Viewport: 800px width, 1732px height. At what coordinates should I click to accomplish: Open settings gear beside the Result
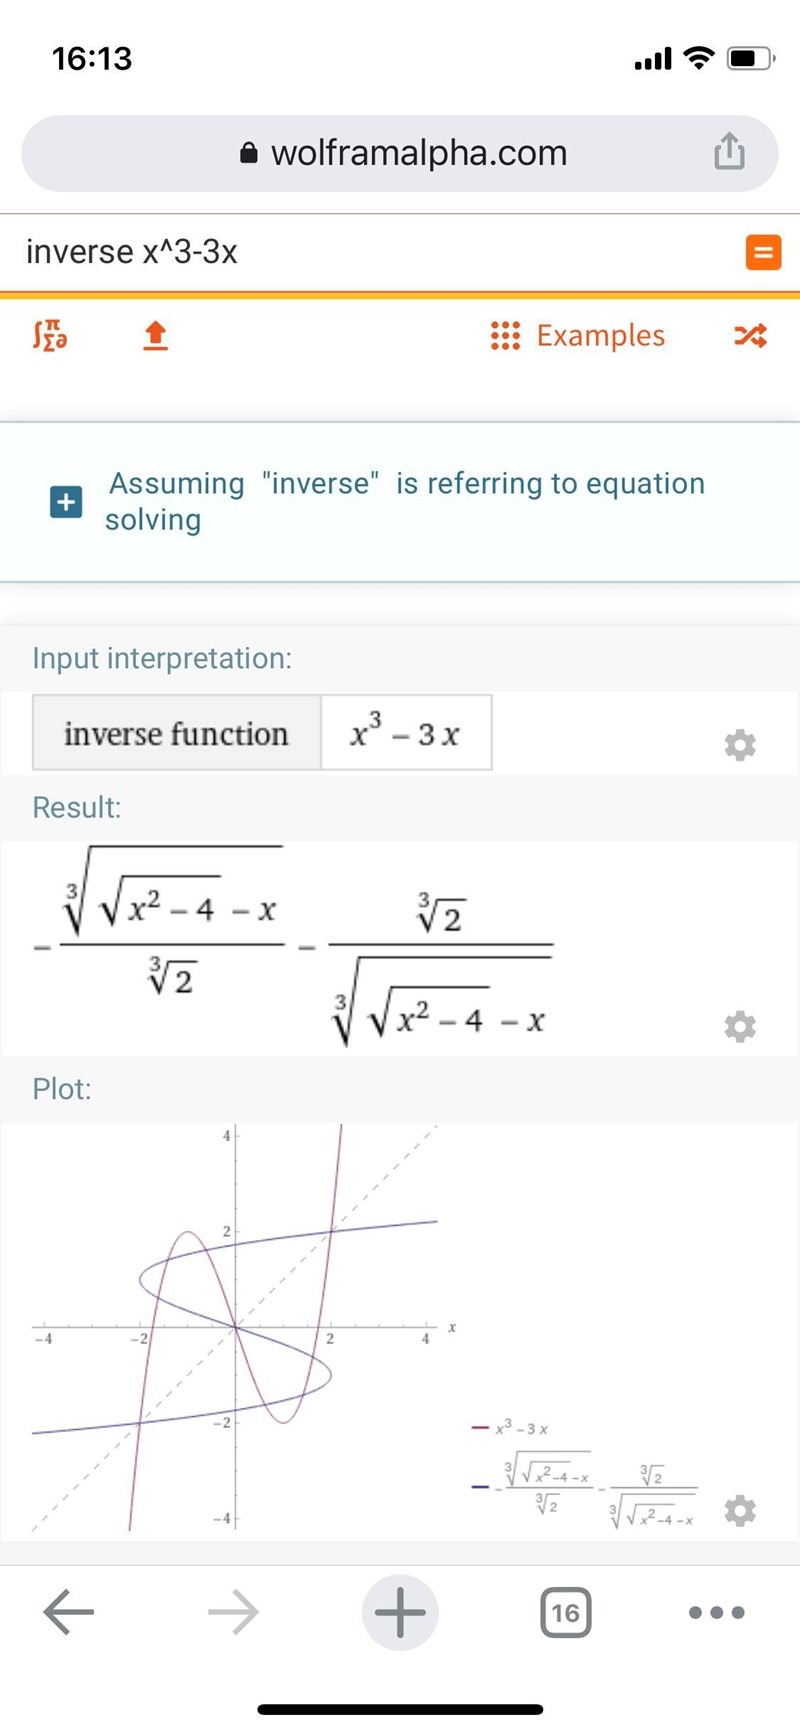coord(739,1027)
